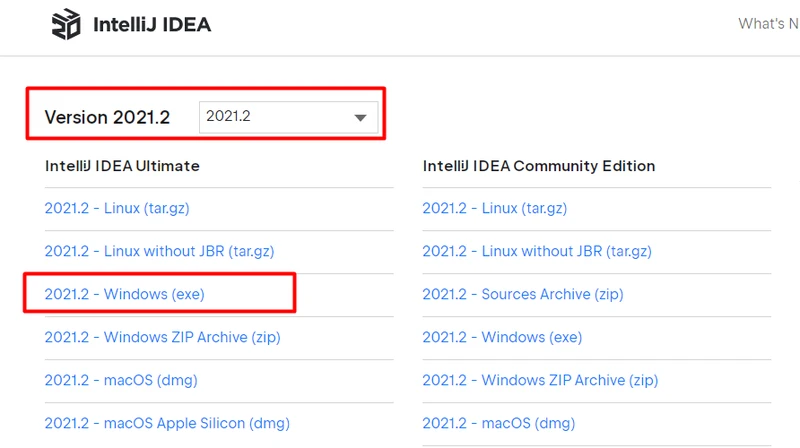The width and height of the screenshot is (800, 448).
Task: Download Ultimate 2021.2 Linux (tar.gz)
Action: tap(117, 209)
